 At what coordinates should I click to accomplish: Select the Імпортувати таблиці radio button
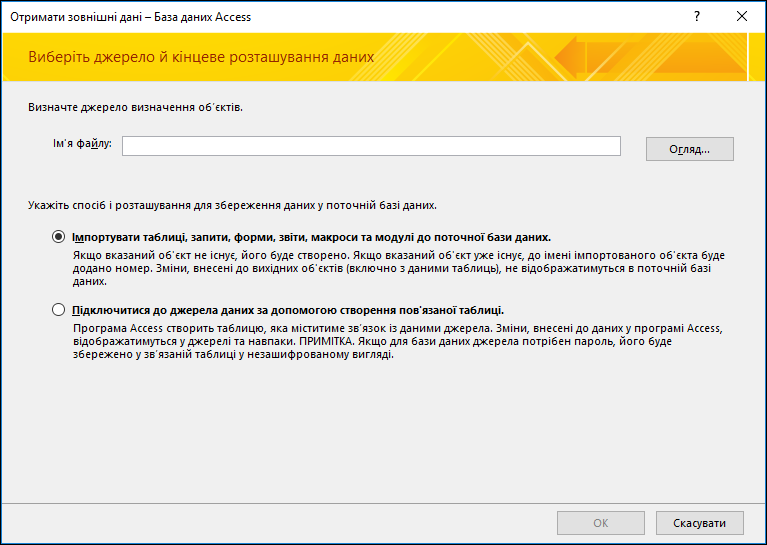point(58,237)
